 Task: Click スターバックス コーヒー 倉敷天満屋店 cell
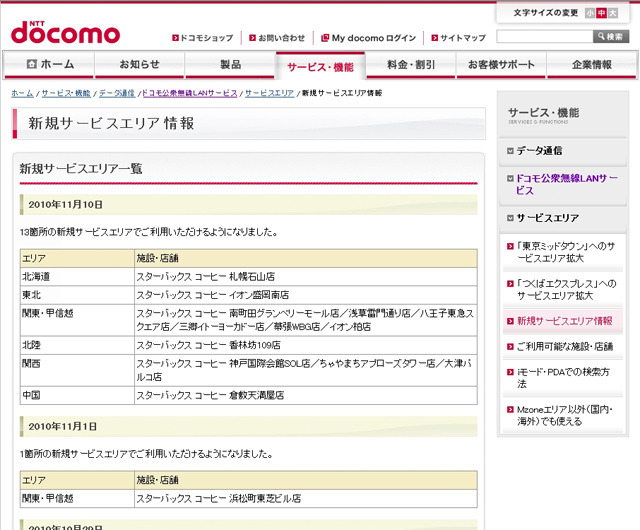[x=306, y=395]
